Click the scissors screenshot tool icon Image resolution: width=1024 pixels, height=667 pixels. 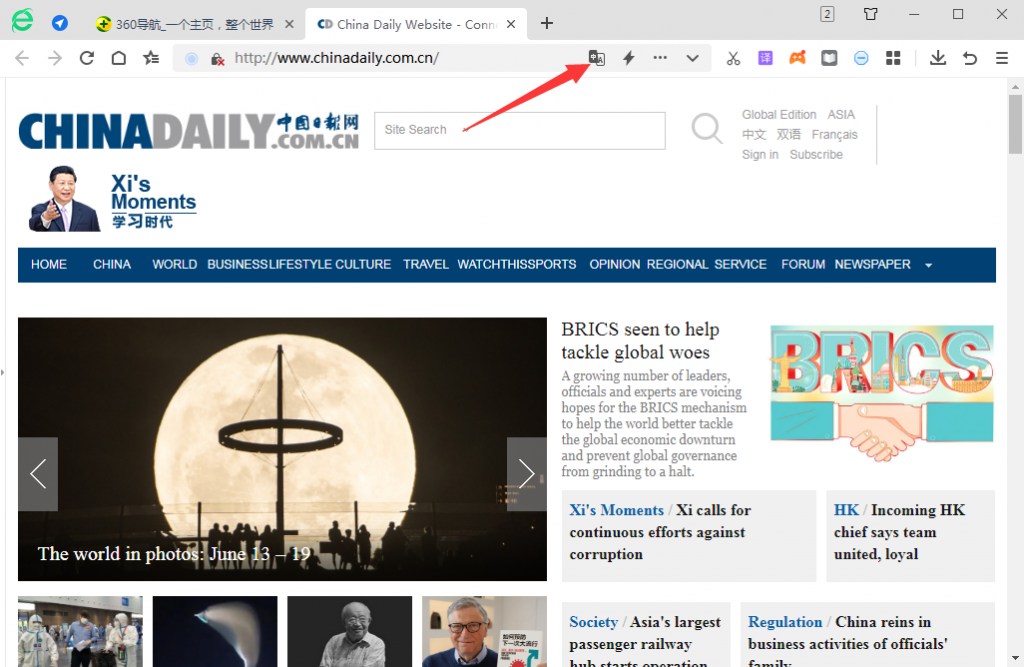[x=733, y=58]
